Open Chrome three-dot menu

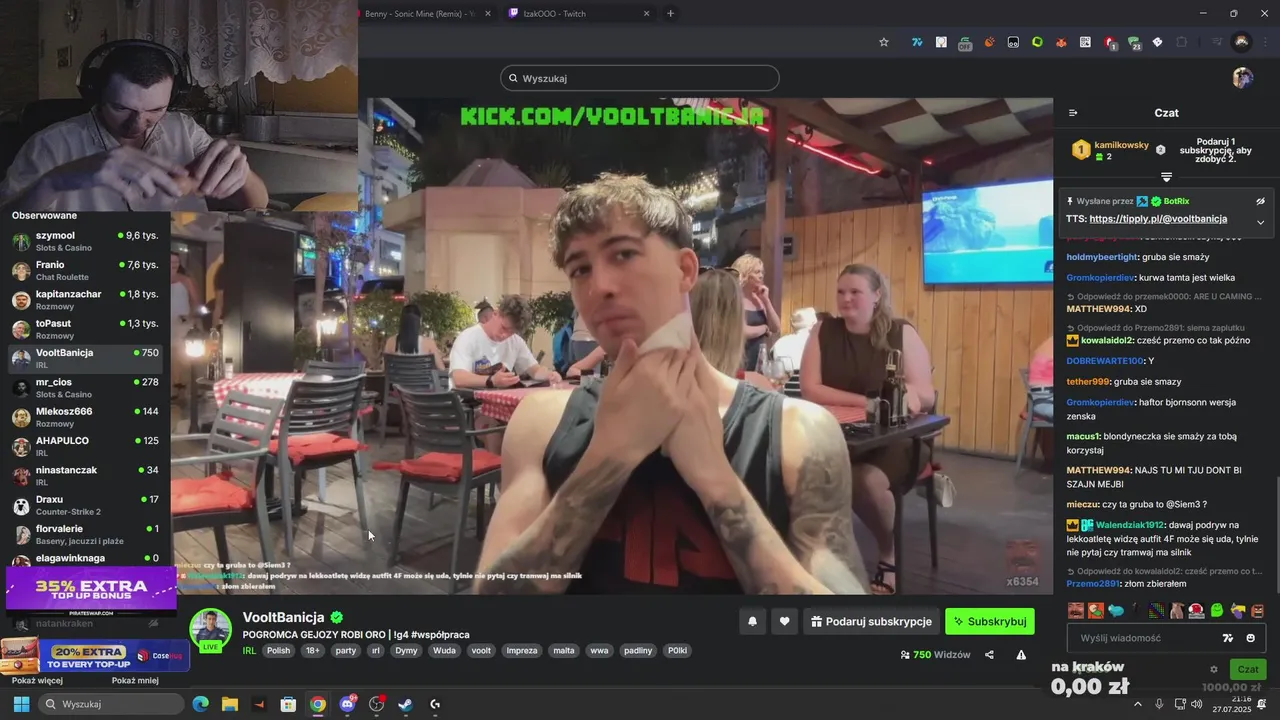point(1265,42)
